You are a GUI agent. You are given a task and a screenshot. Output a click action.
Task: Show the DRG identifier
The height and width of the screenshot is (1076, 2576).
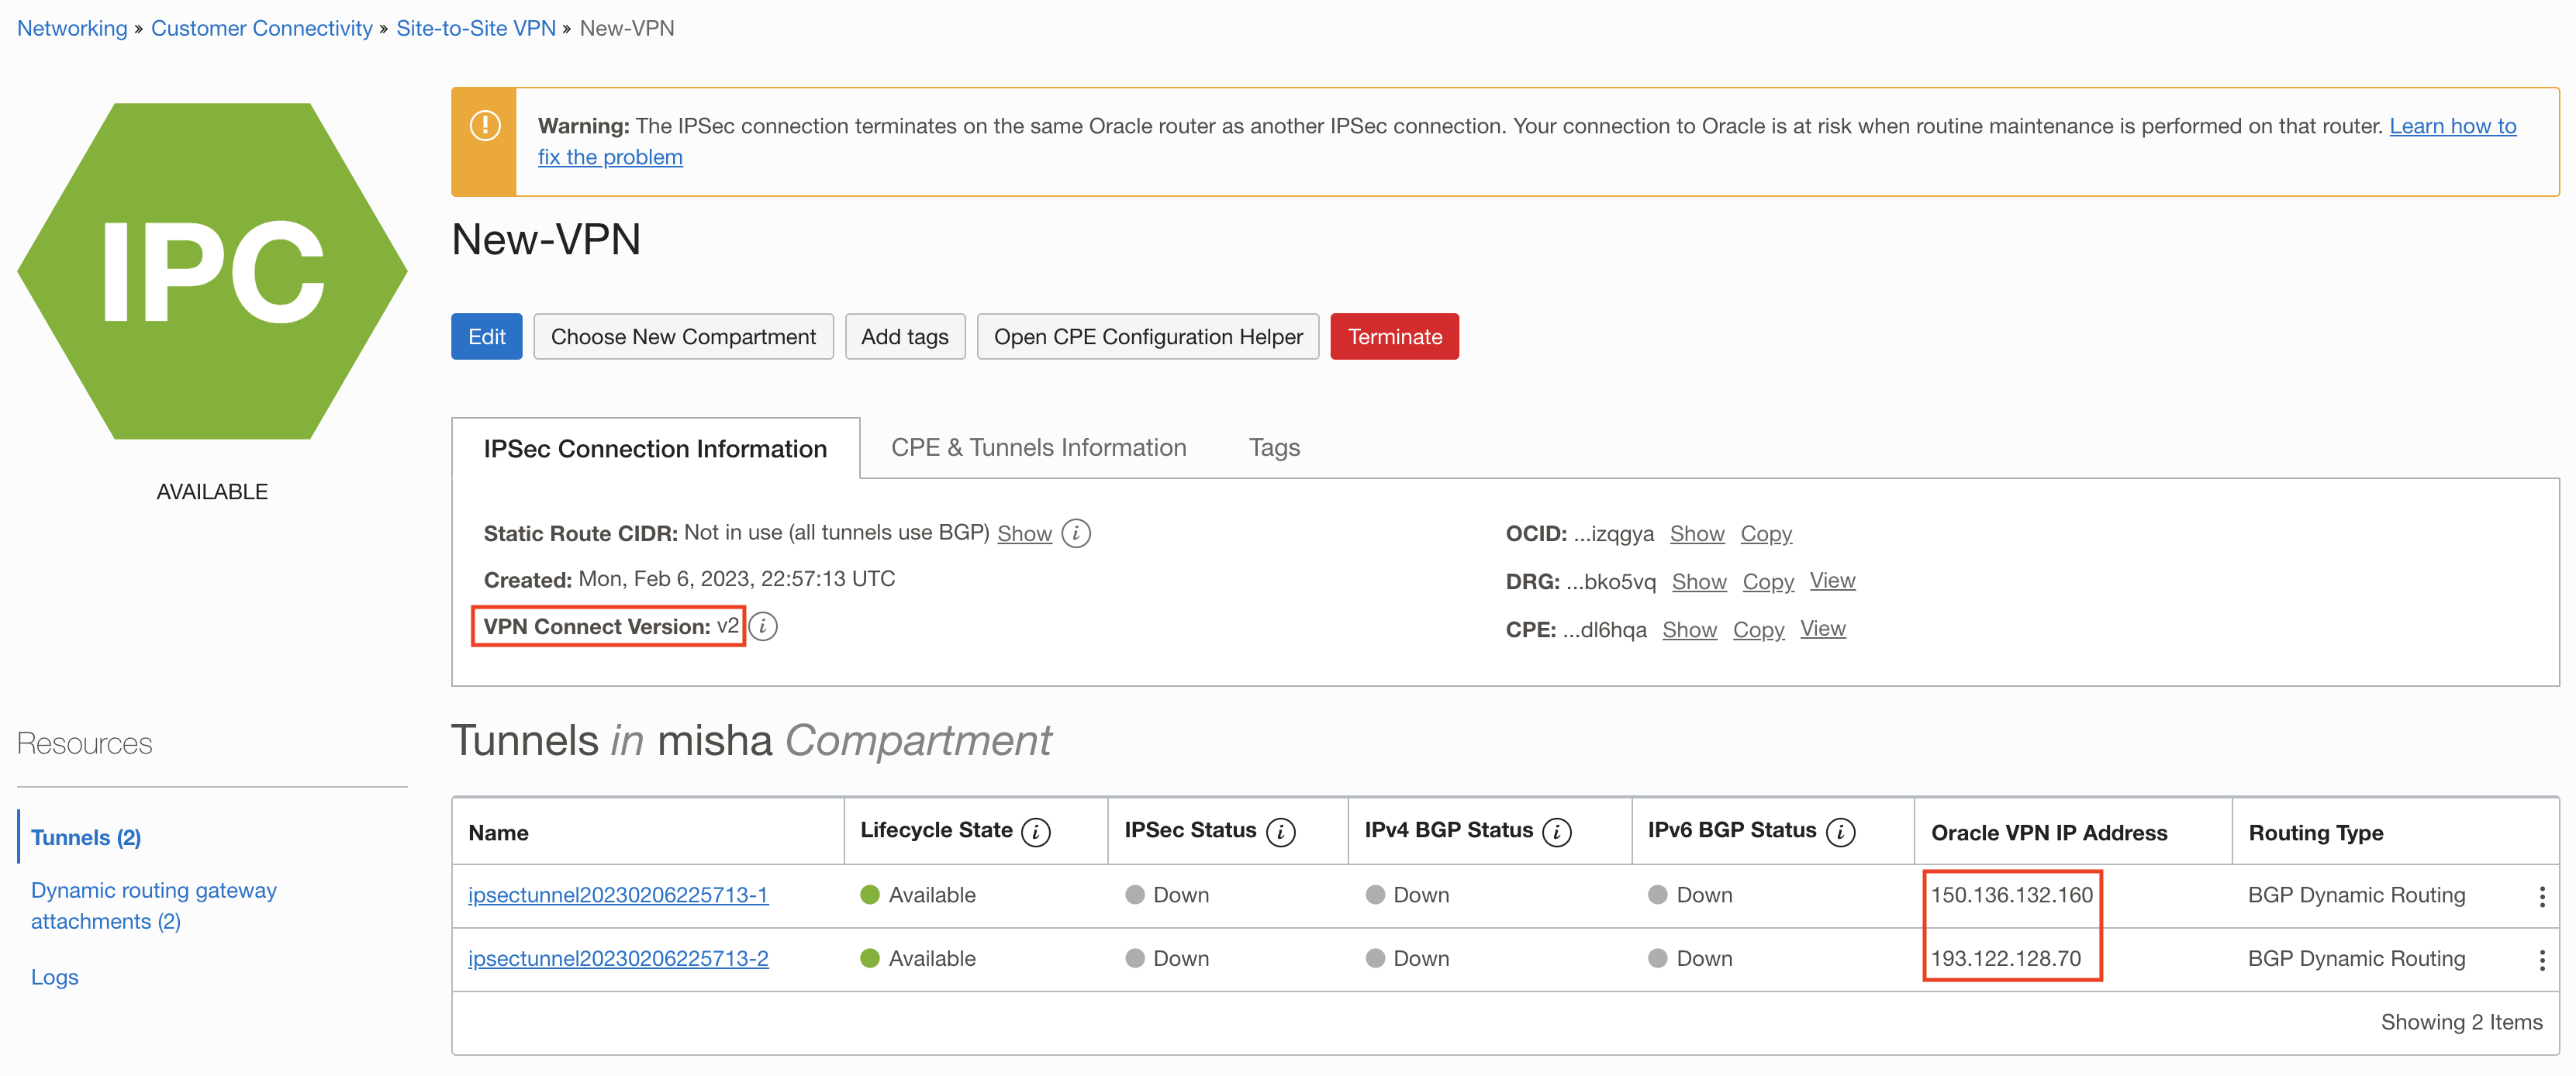(1699, 581)
